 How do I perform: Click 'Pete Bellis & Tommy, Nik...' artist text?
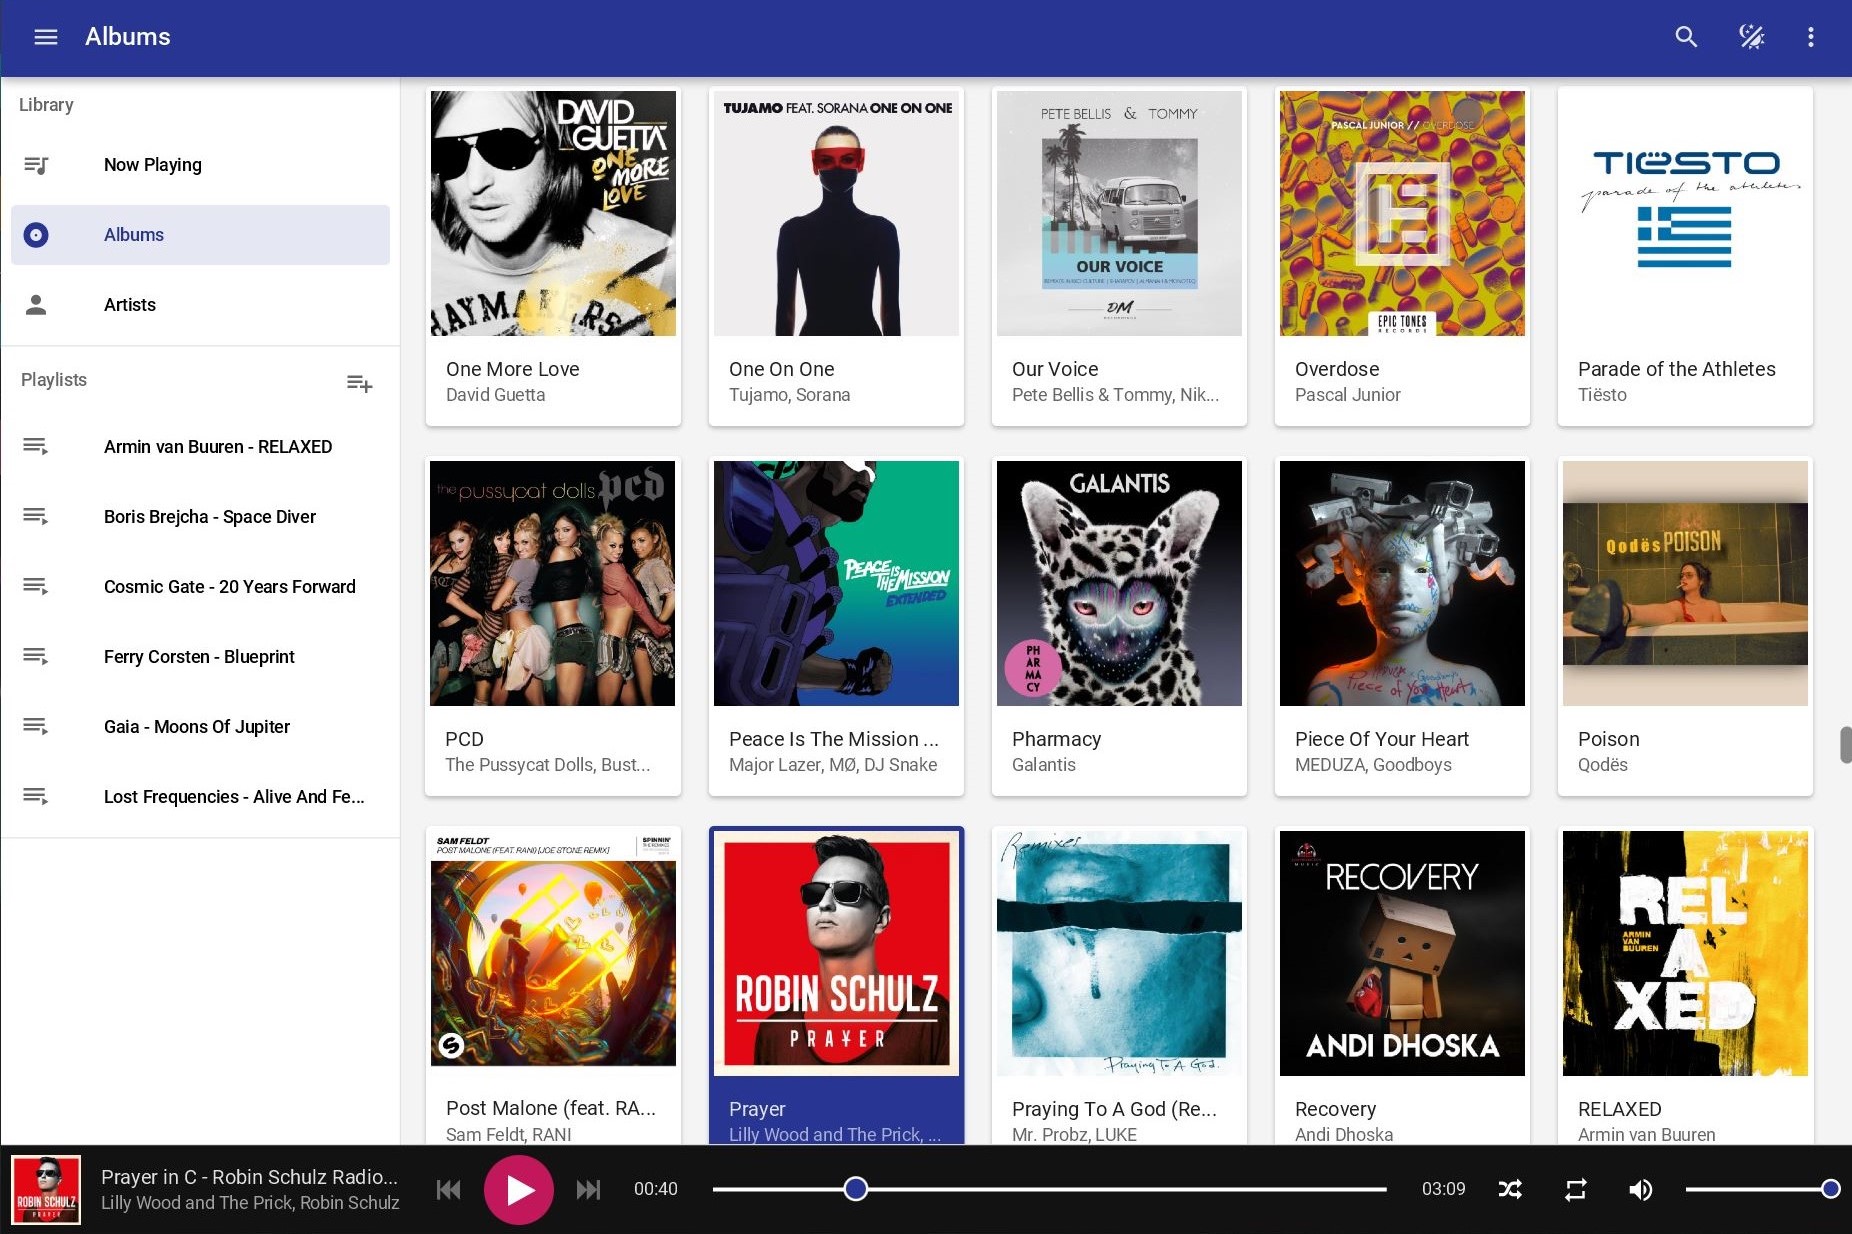[1115, 395]
